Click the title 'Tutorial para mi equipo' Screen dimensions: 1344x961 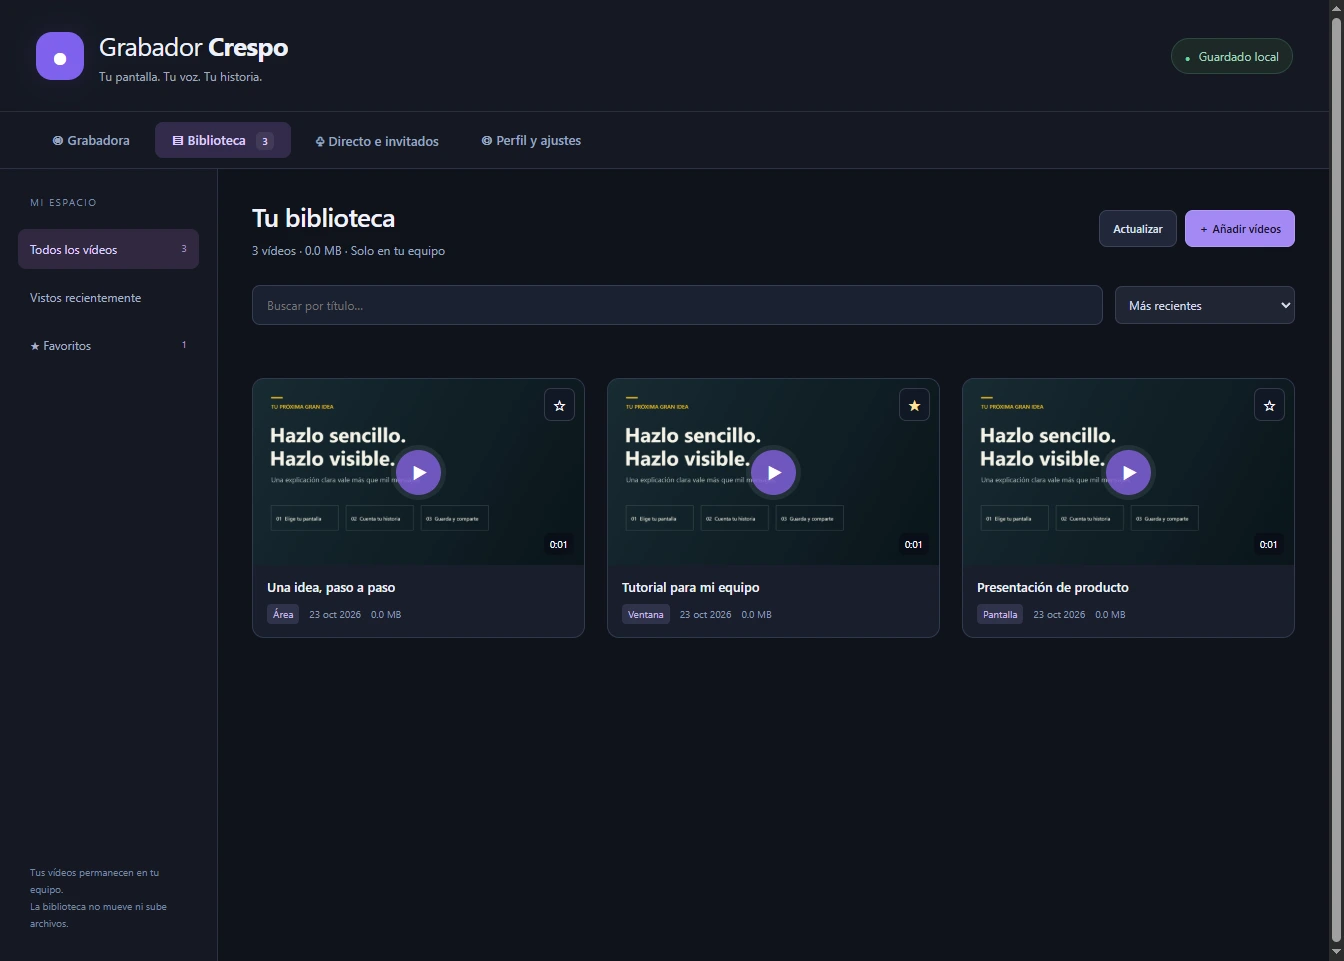[691, 587]
